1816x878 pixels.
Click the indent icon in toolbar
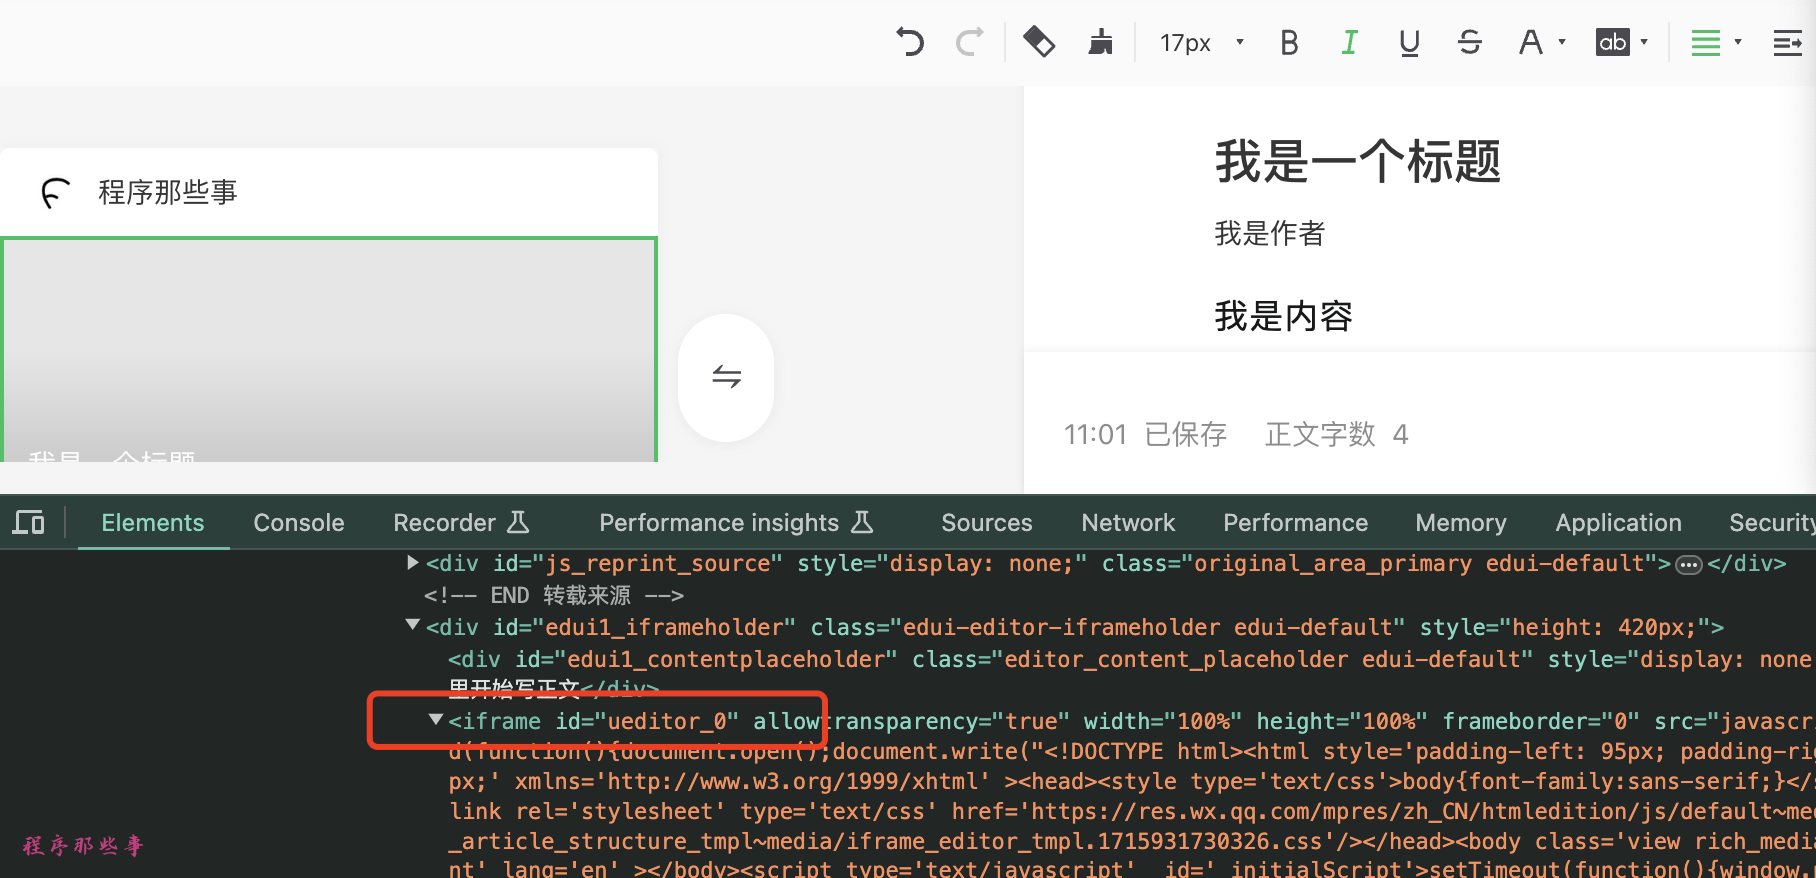1787,42
